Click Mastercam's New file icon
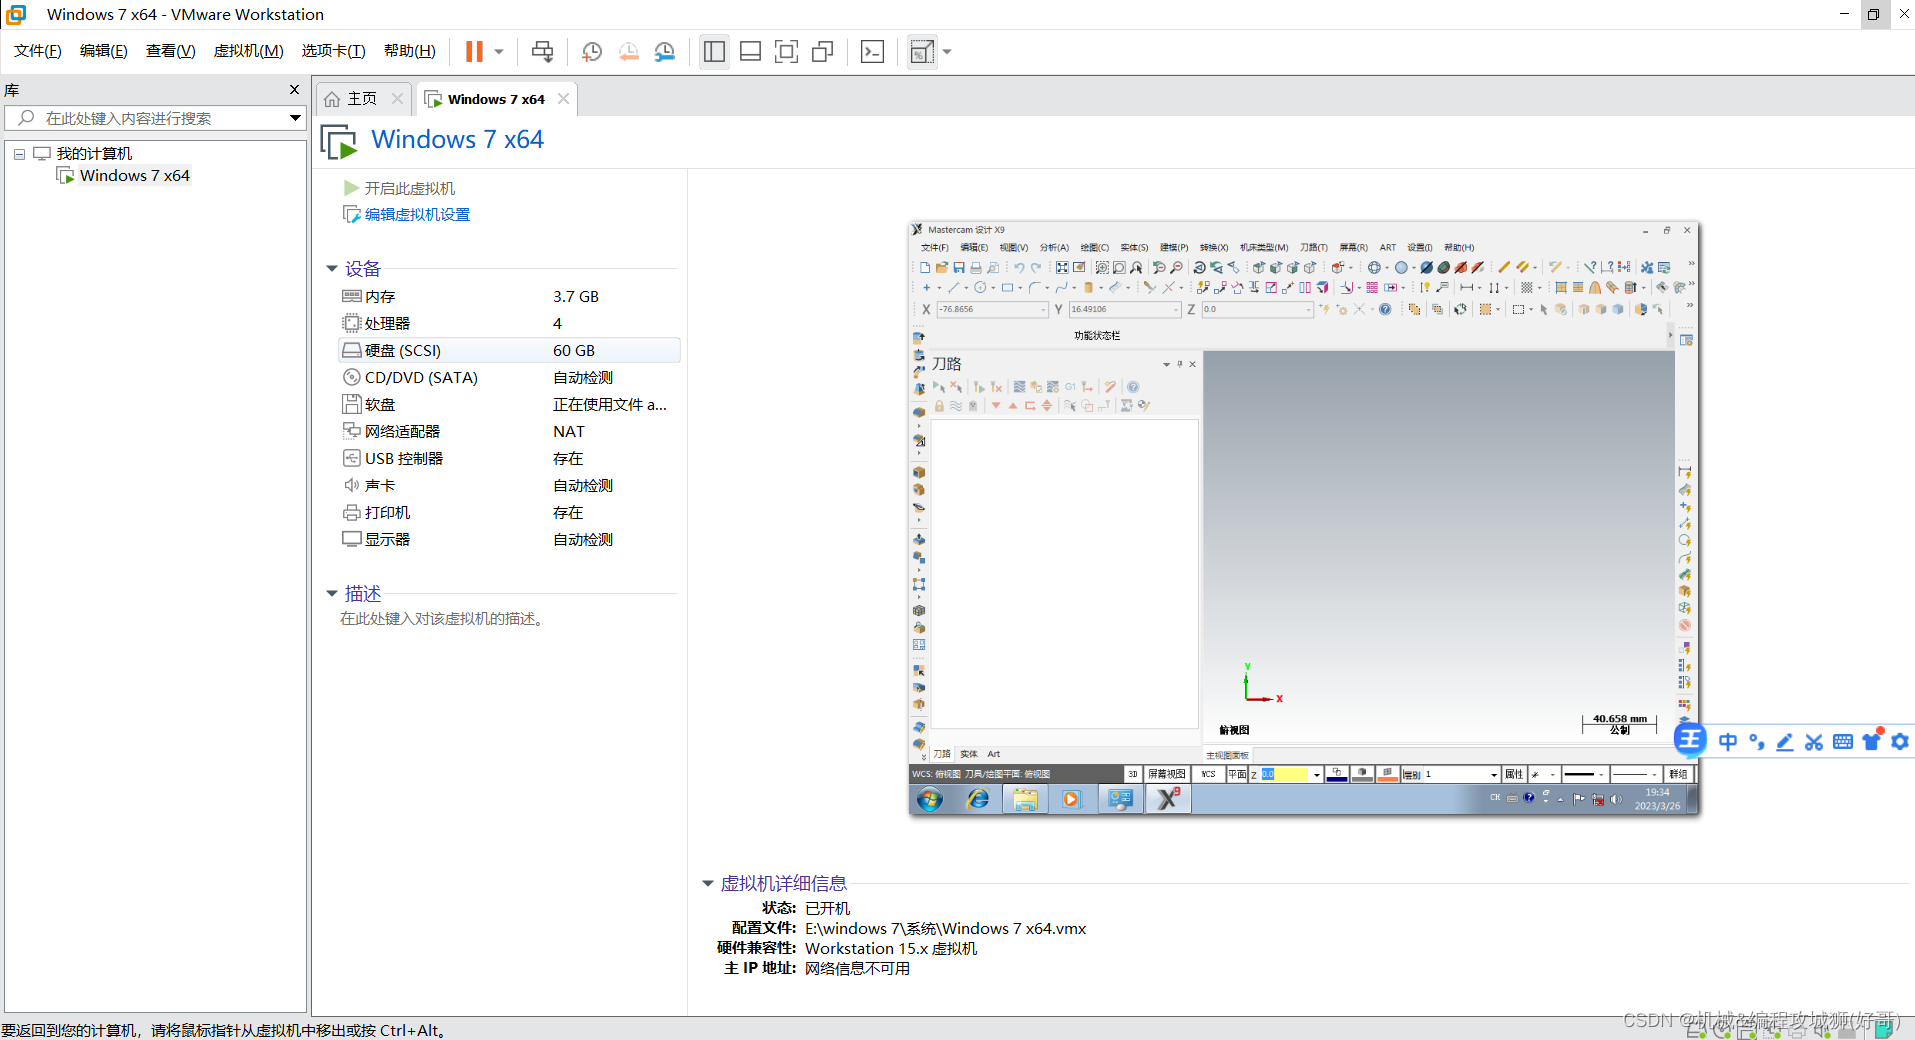Image resolution: width=1915 pixels, height=1040 pixels. tap(925, 267)
